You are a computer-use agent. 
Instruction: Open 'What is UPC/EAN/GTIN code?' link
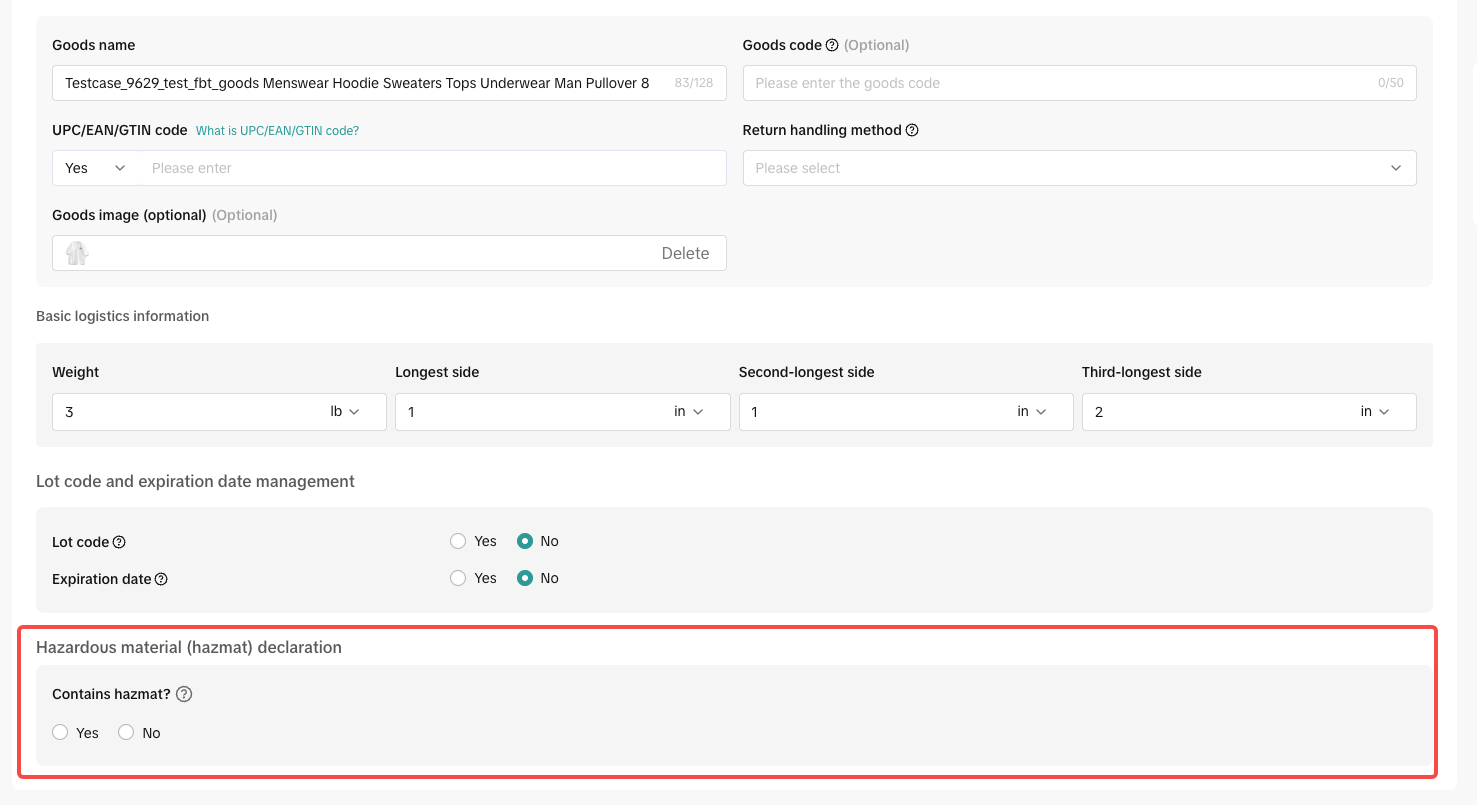pyautogui.click(x=277, y=131)
